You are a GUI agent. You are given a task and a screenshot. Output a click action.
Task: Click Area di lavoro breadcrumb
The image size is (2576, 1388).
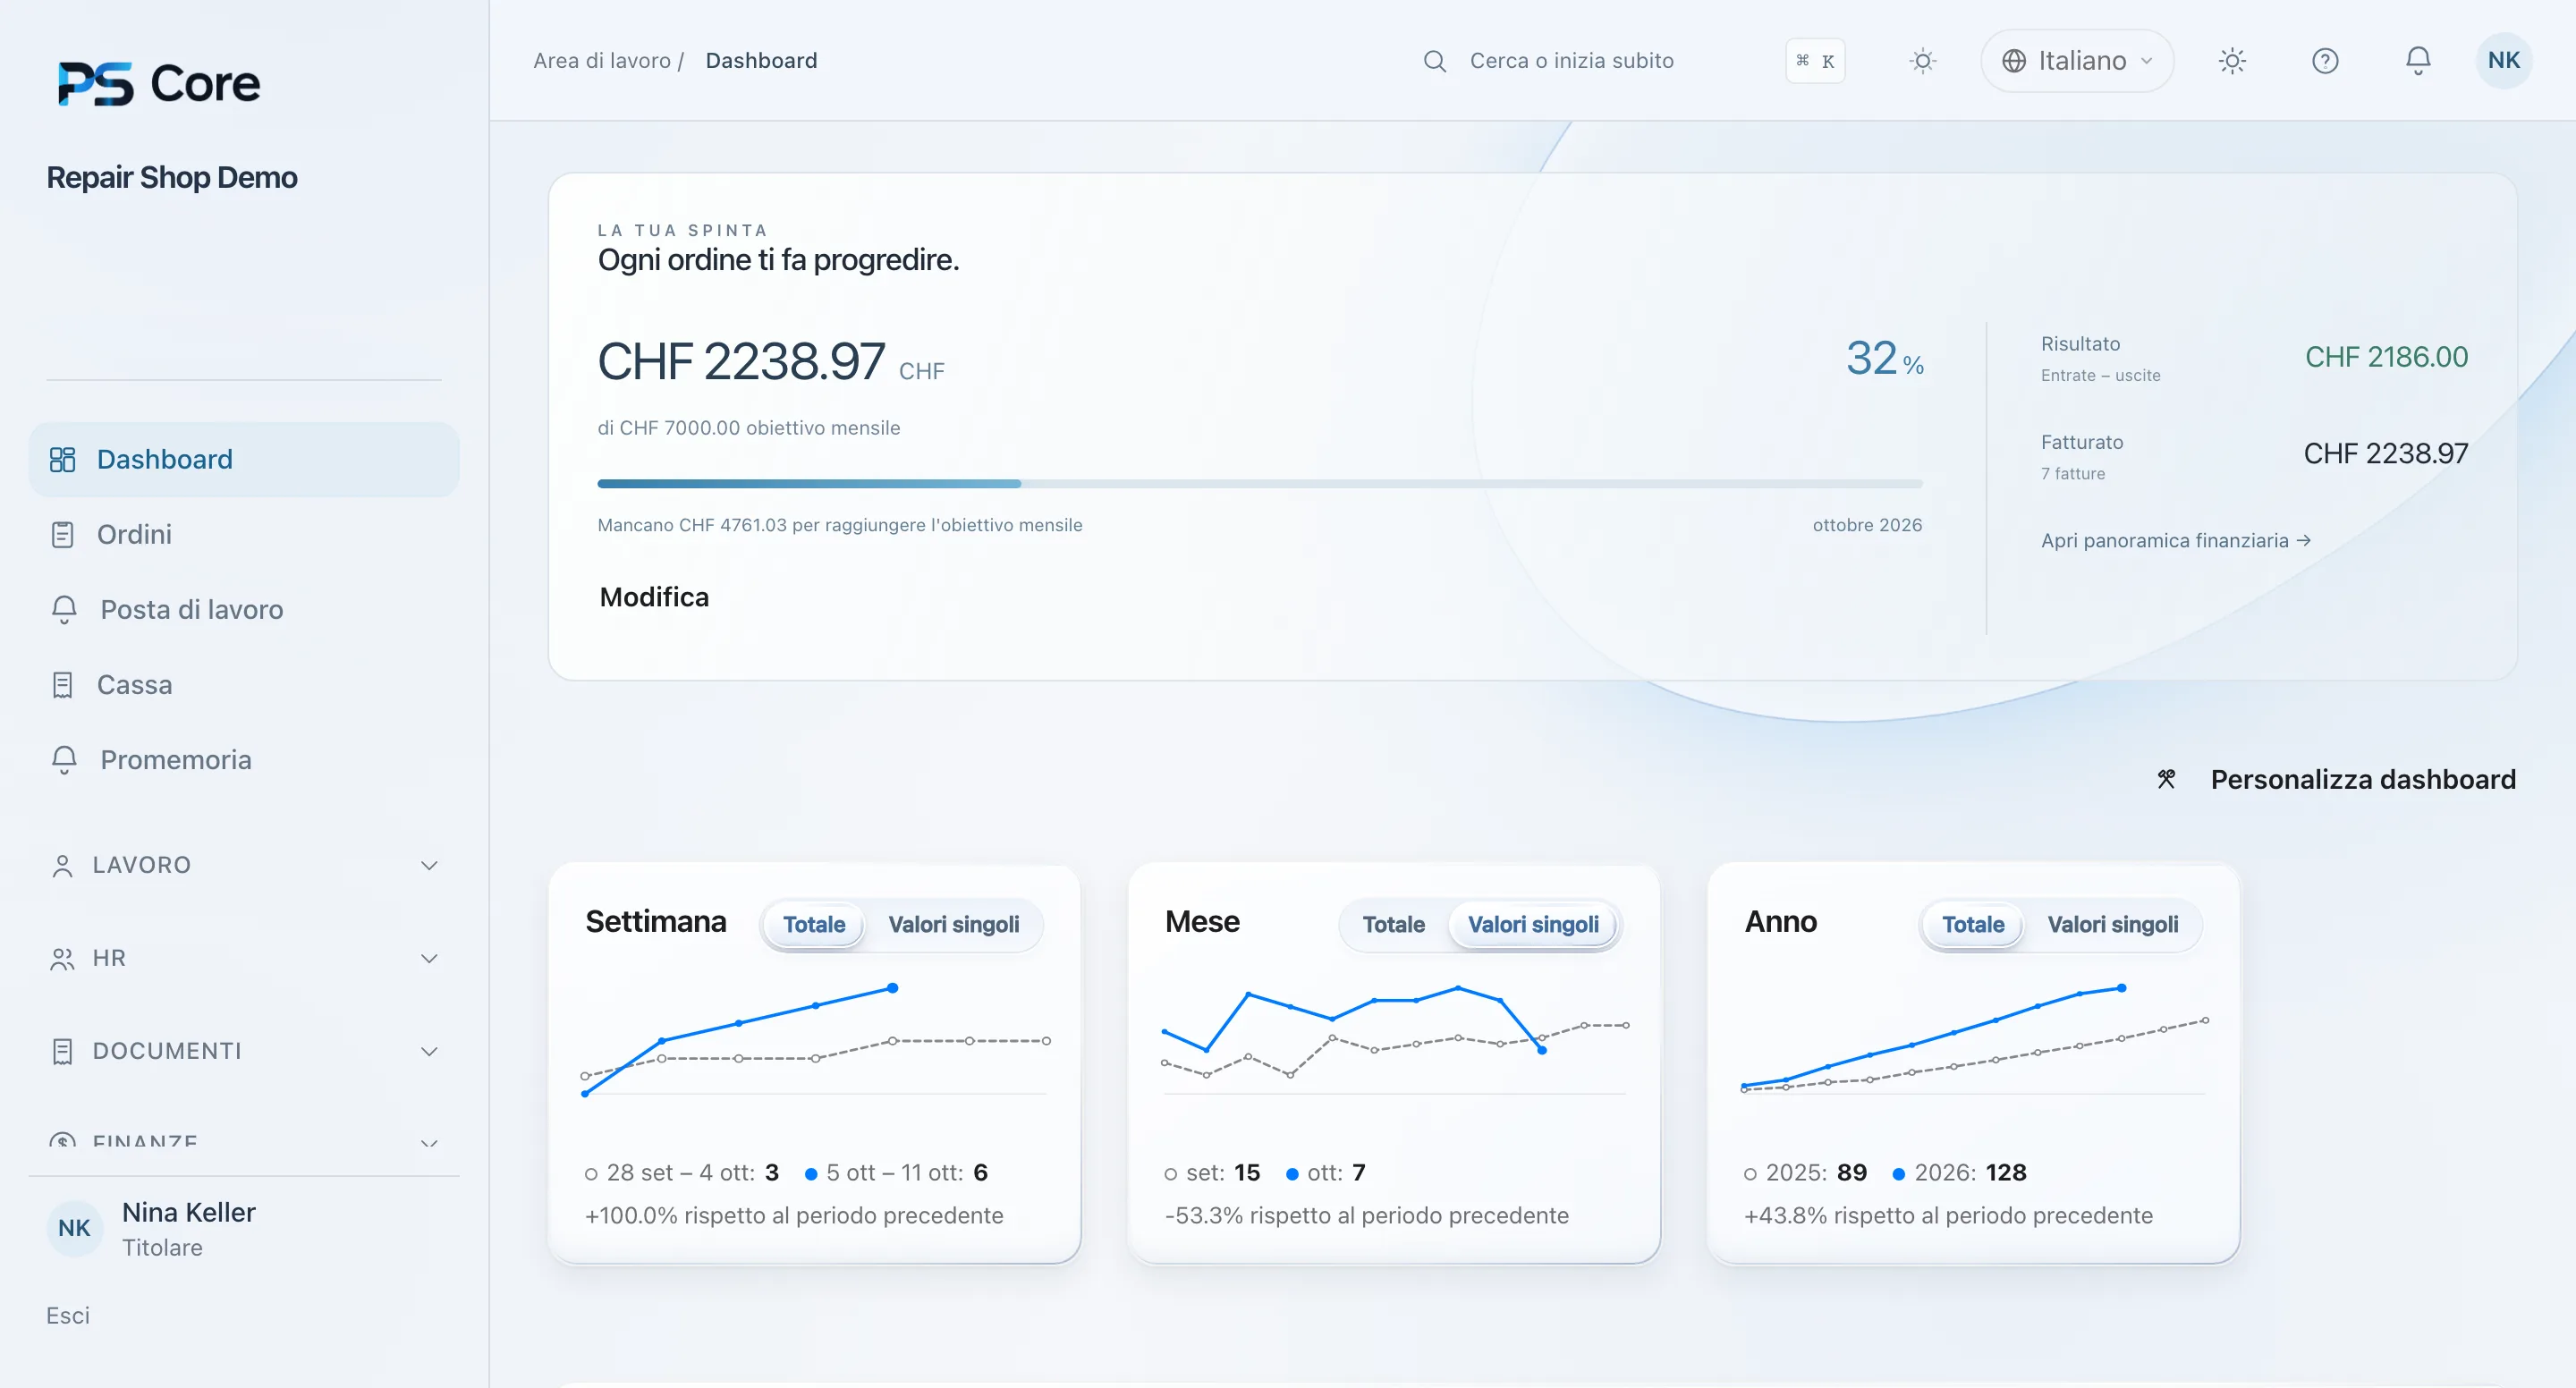(x=602, y=61)
